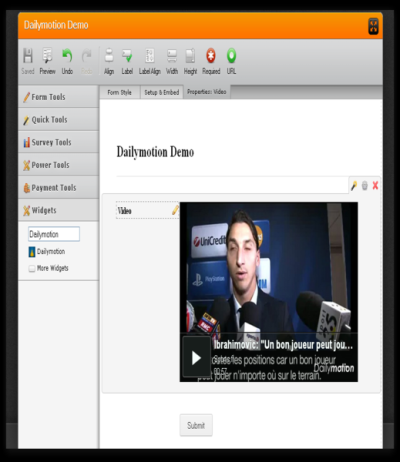Open More Widgets item

[49, 268]
